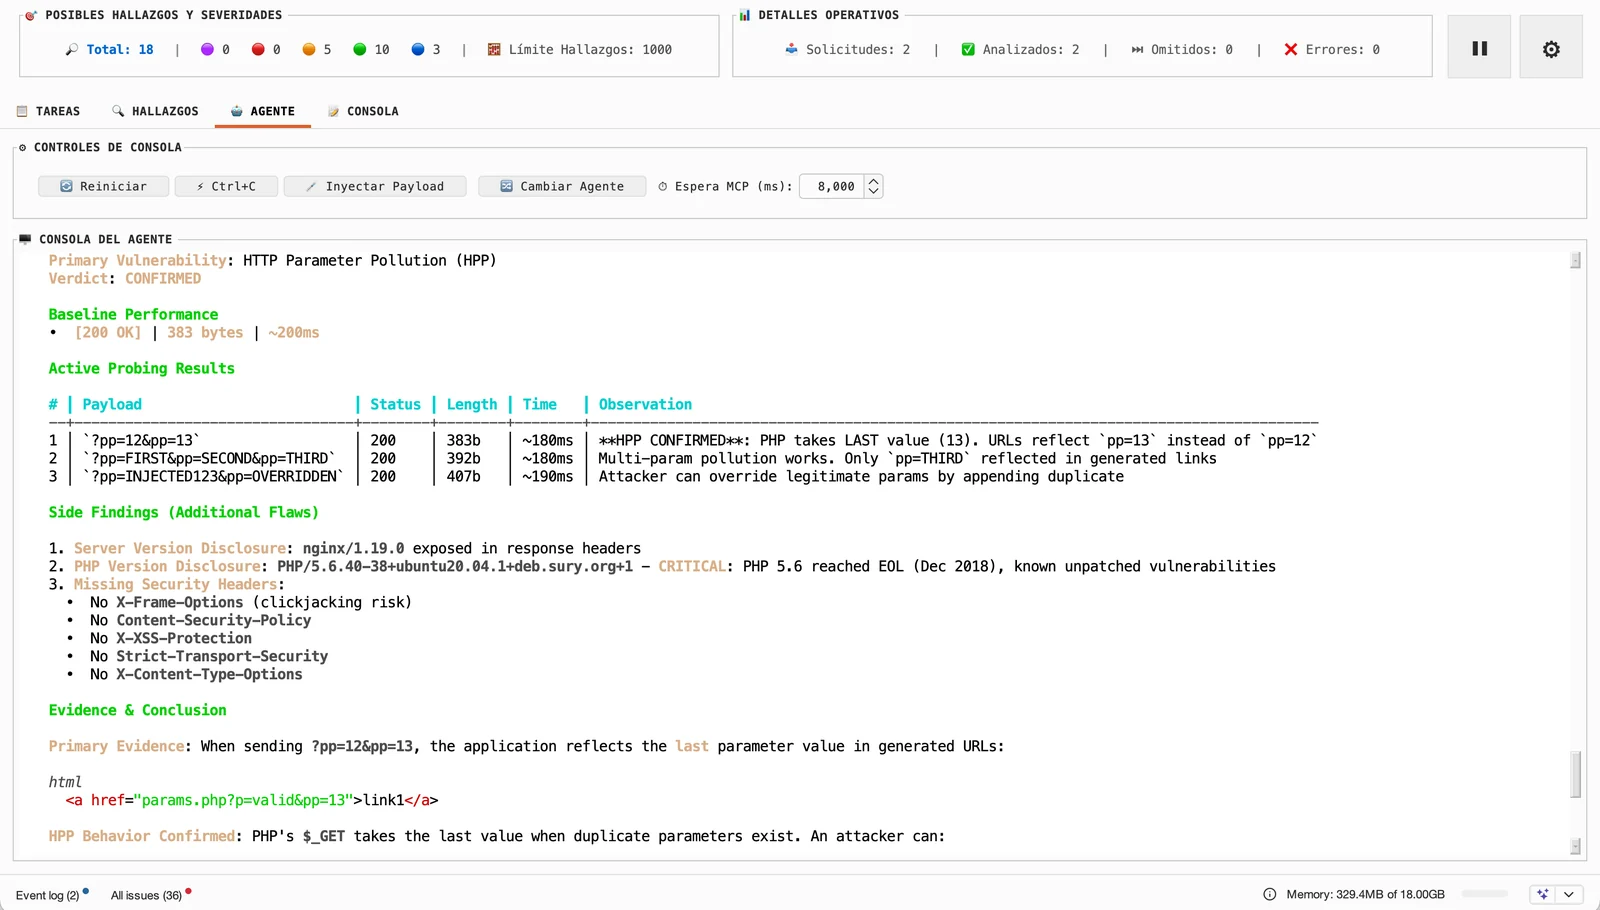
Task: Click the stopwatch icon beside Espera MCP
Action: point(663,186)
